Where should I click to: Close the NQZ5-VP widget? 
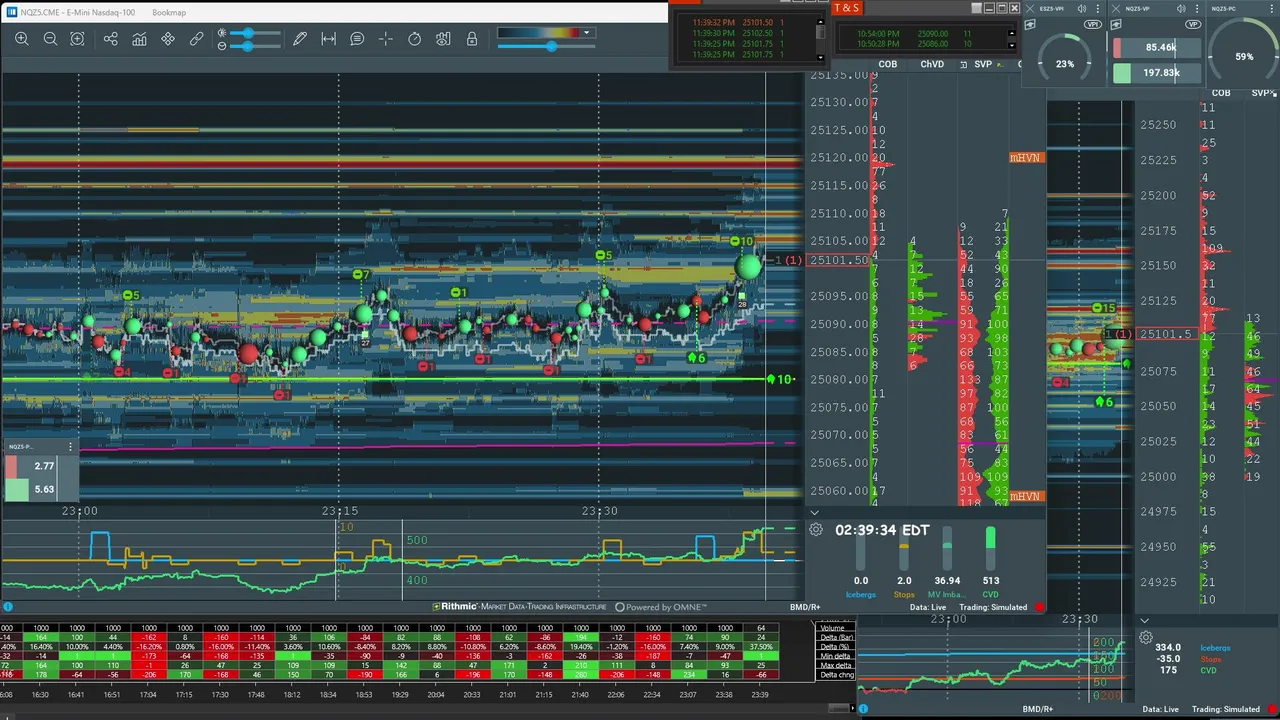[x=1117, y=9]
